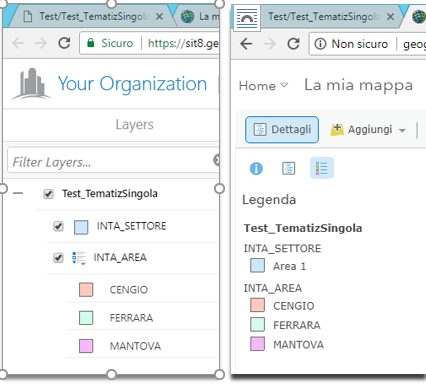Click Area 1 blue swatch in Legenda
The width and height of the screenshot is (426, 384).
pyautogui.click(x=258, y=265)
